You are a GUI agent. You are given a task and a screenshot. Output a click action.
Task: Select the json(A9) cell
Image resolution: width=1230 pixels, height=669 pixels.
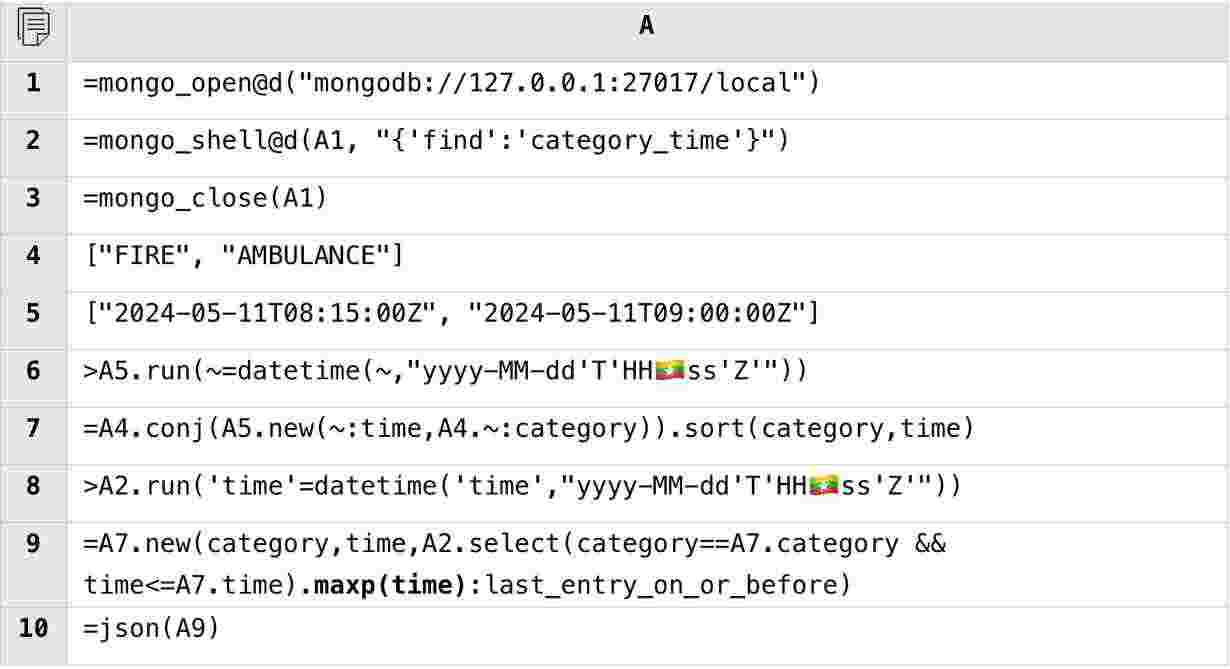point(151,629)
